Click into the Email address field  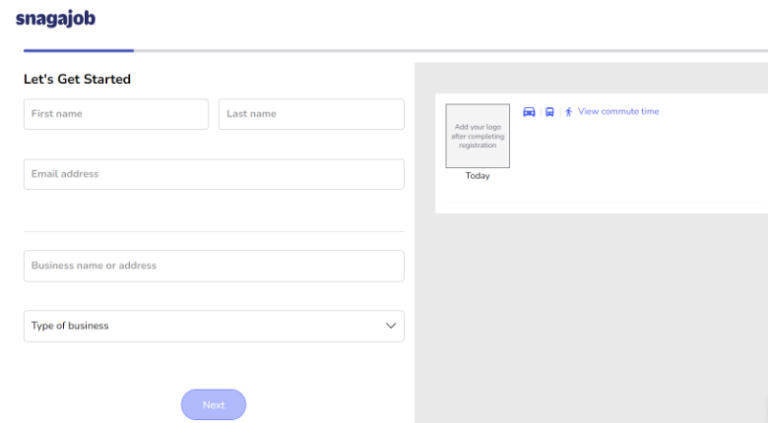coord(213,174)
